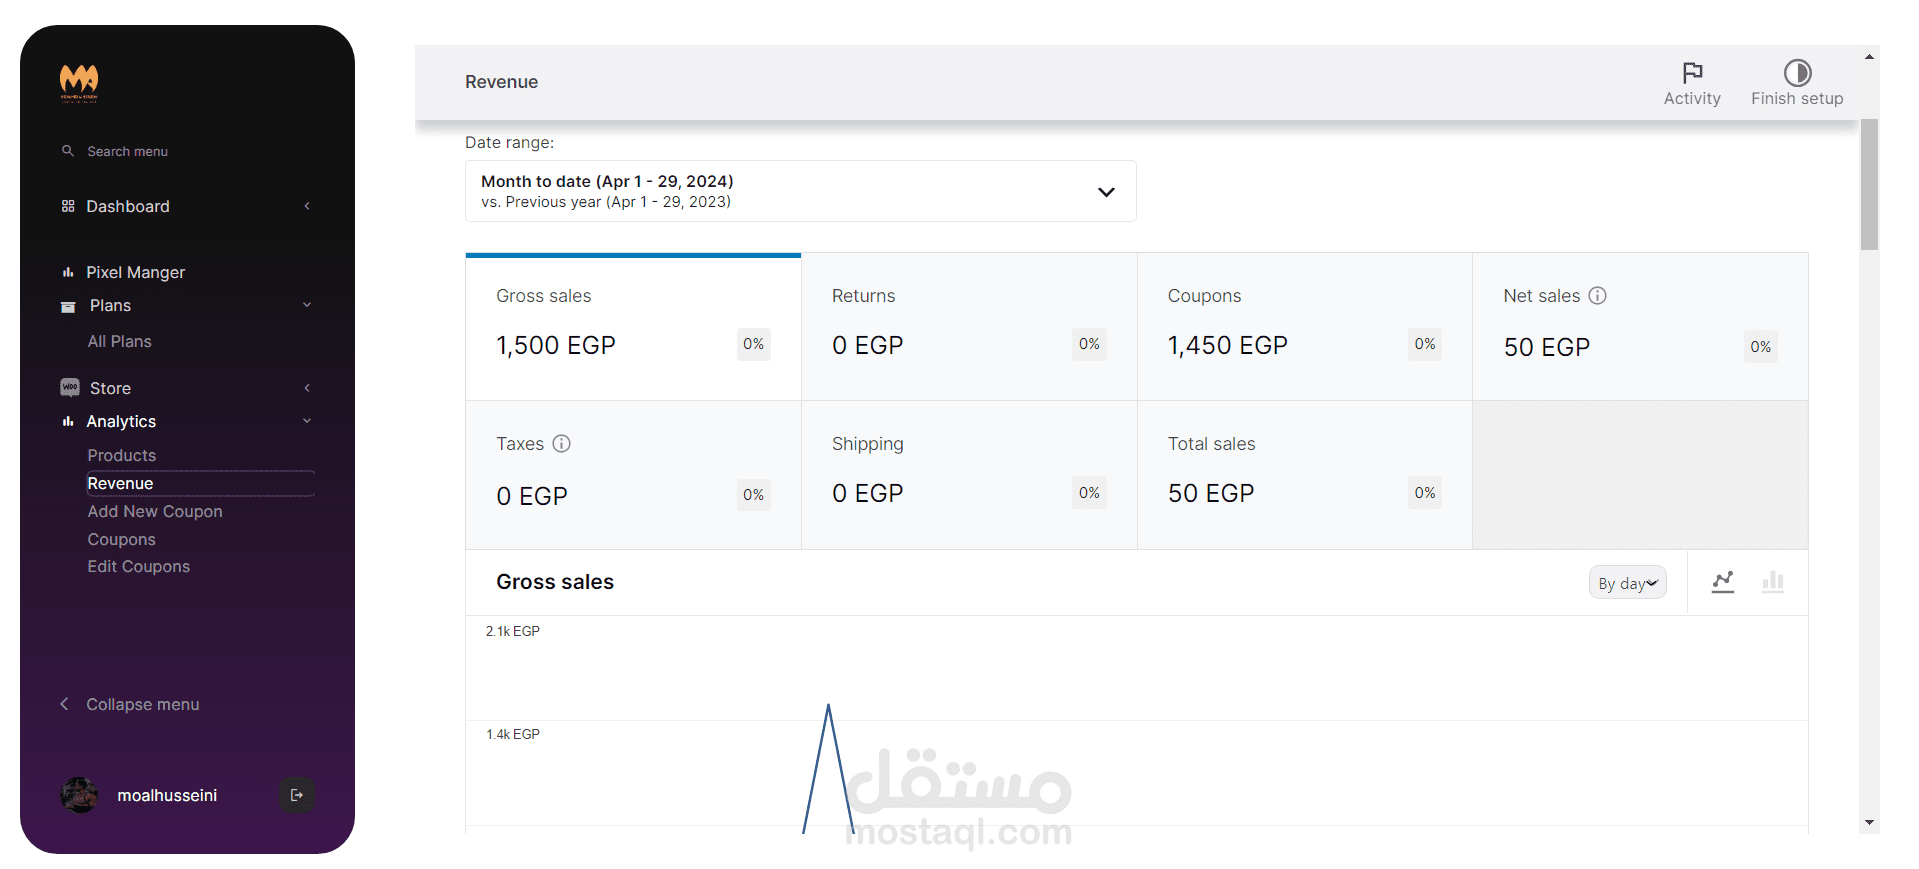Collapse the Analytics submenu chevron
The height and width of the screenshot is (869, 1919).
307,421
